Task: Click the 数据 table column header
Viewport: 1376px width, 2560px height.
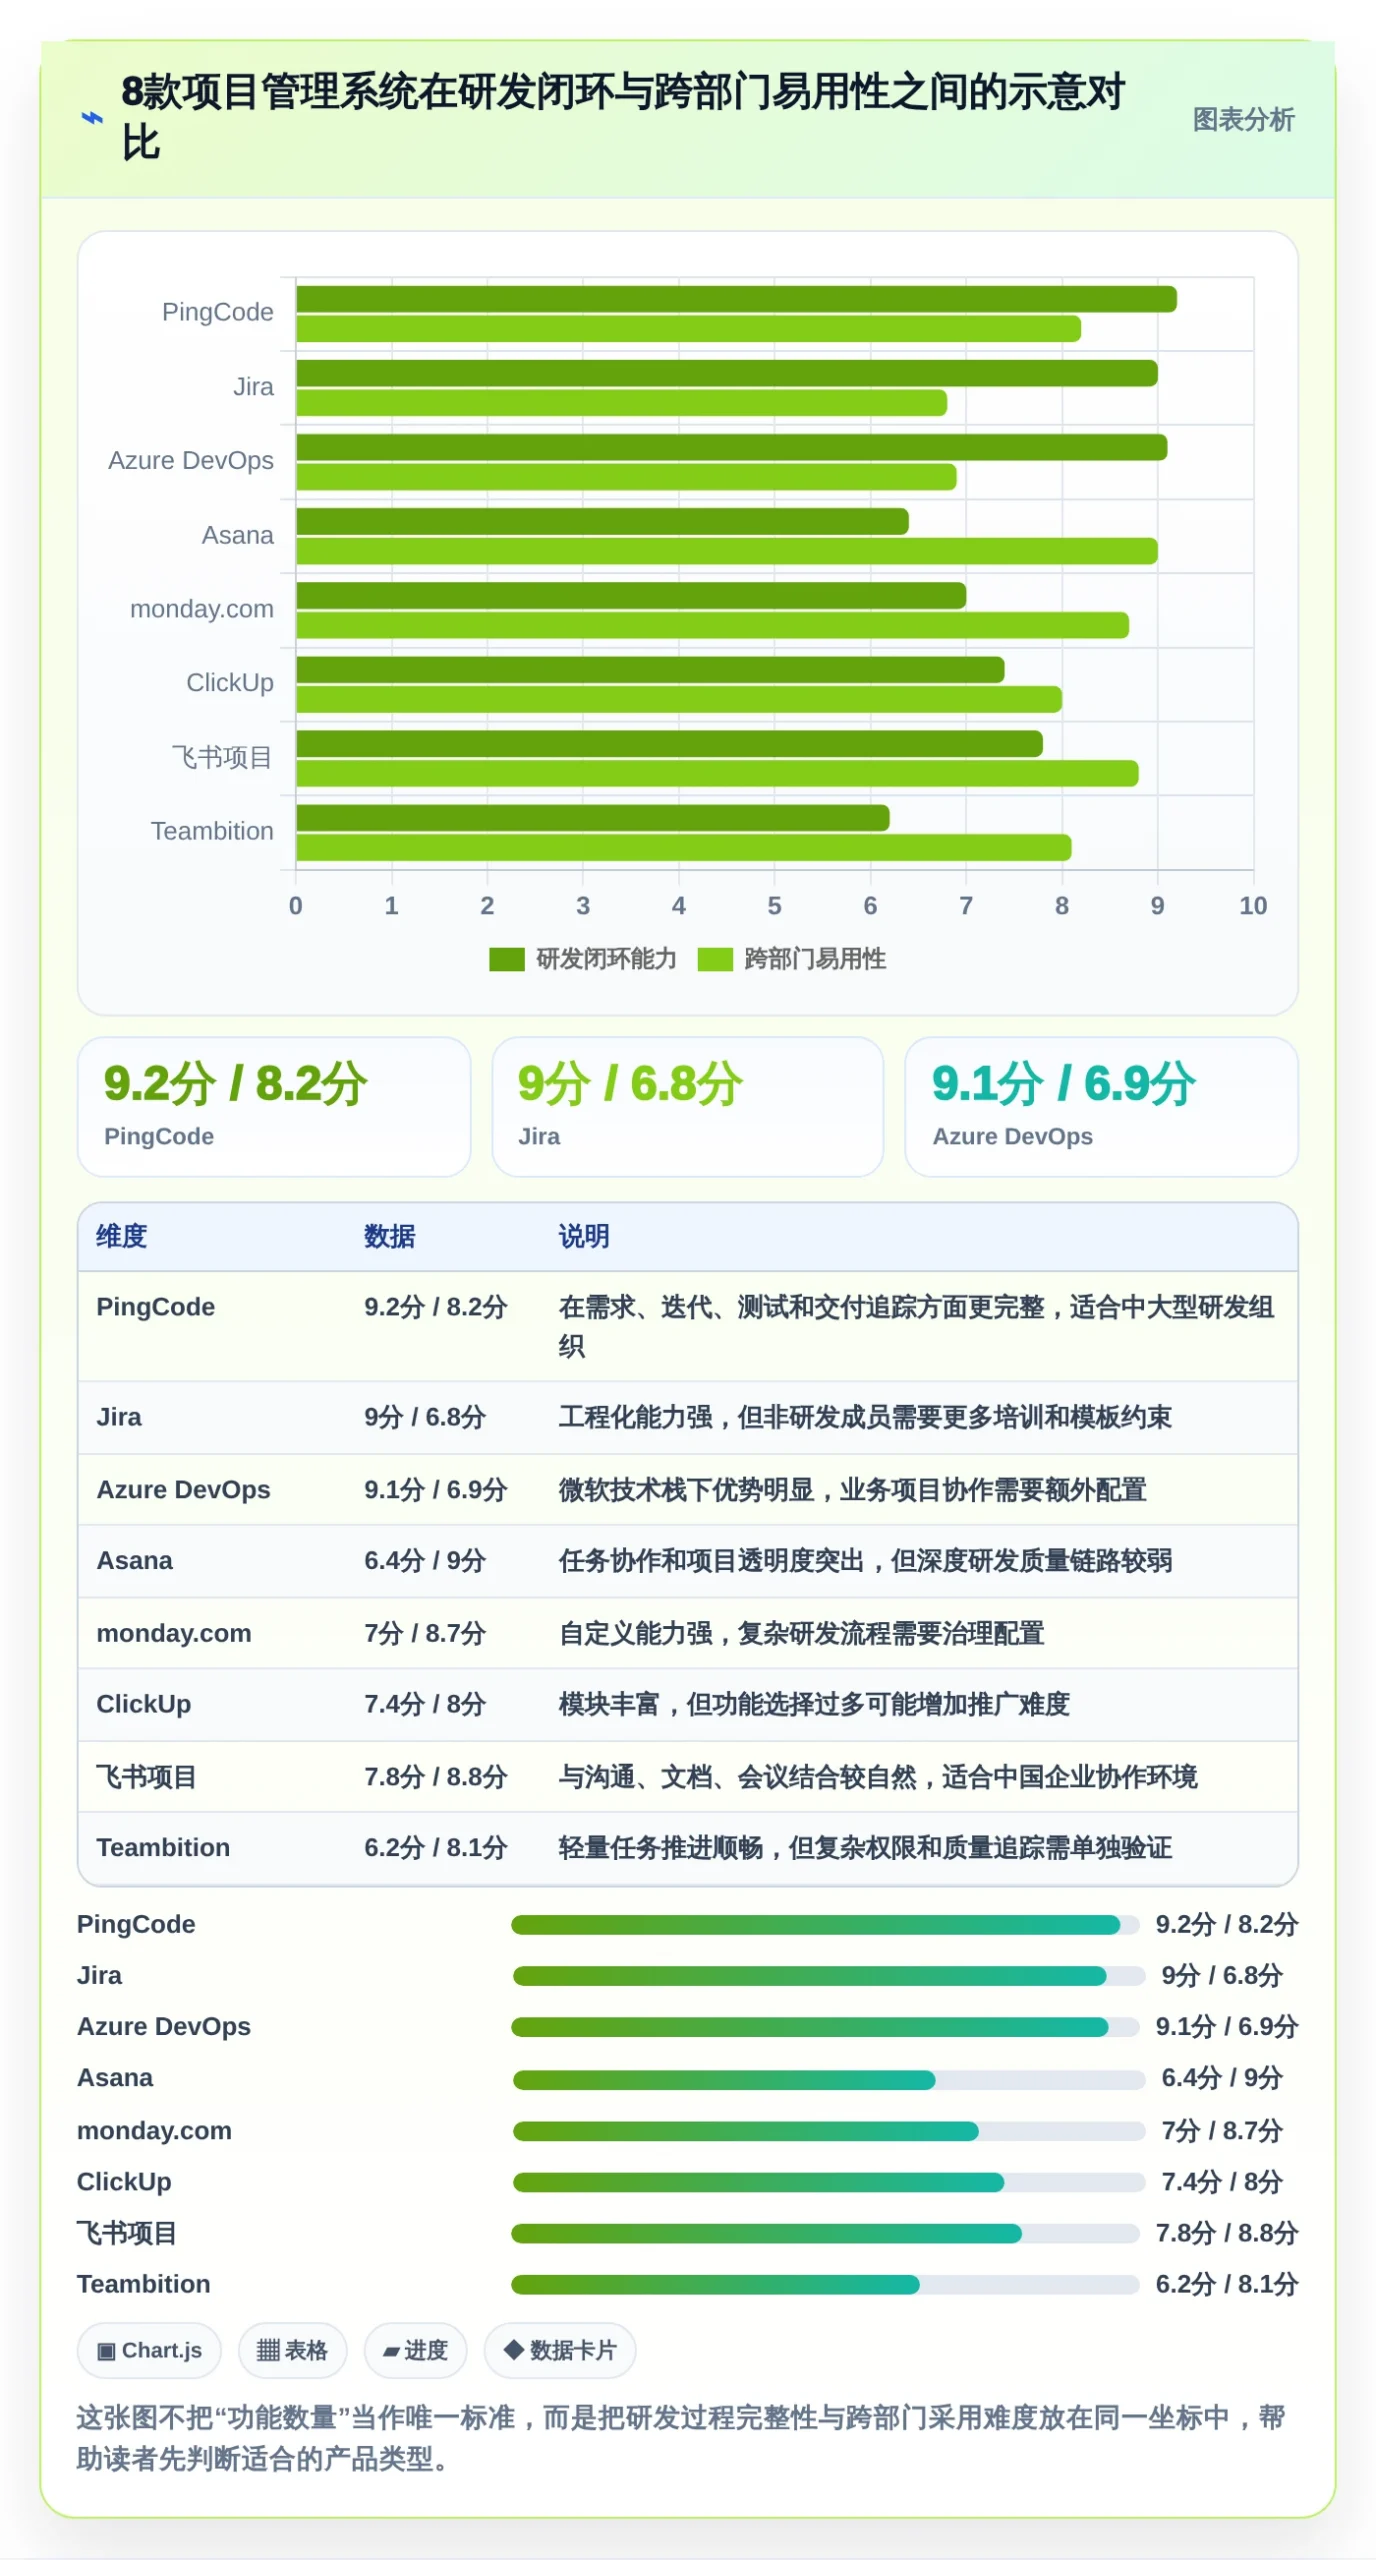Action: (x=390, y=1236)
